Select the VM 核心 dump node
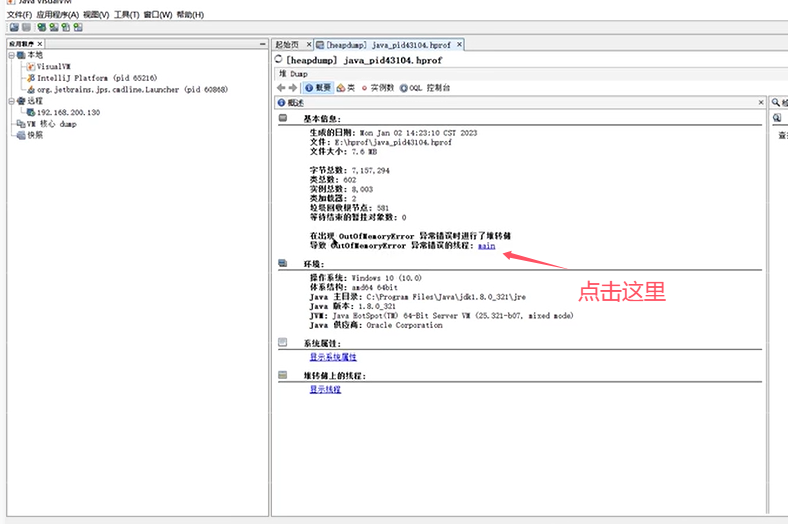788x524 pixels. point(52,124)
